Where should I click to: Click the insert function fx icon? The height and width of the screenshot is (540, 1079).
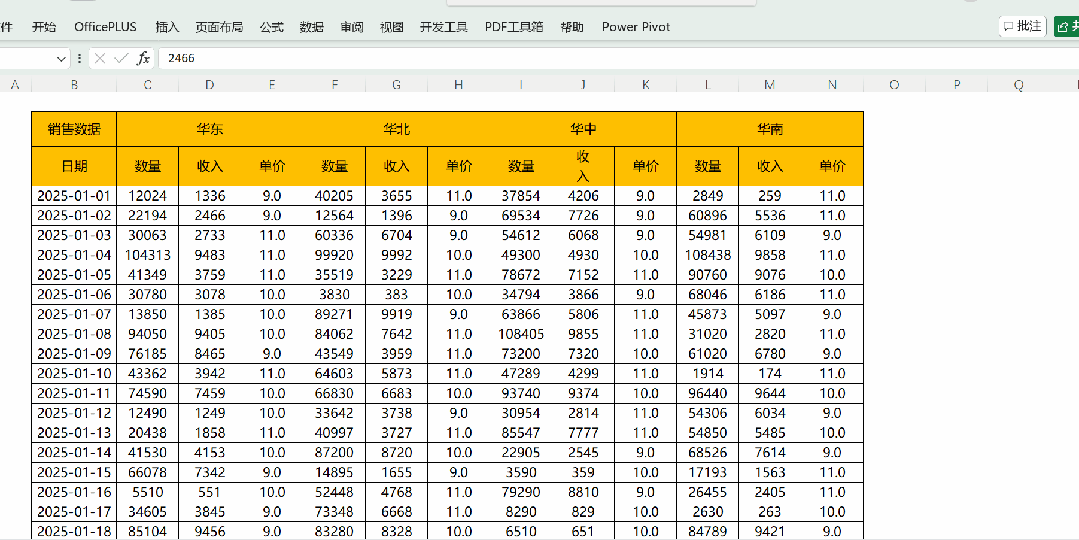pyautogui.click(x=143, y=59)
